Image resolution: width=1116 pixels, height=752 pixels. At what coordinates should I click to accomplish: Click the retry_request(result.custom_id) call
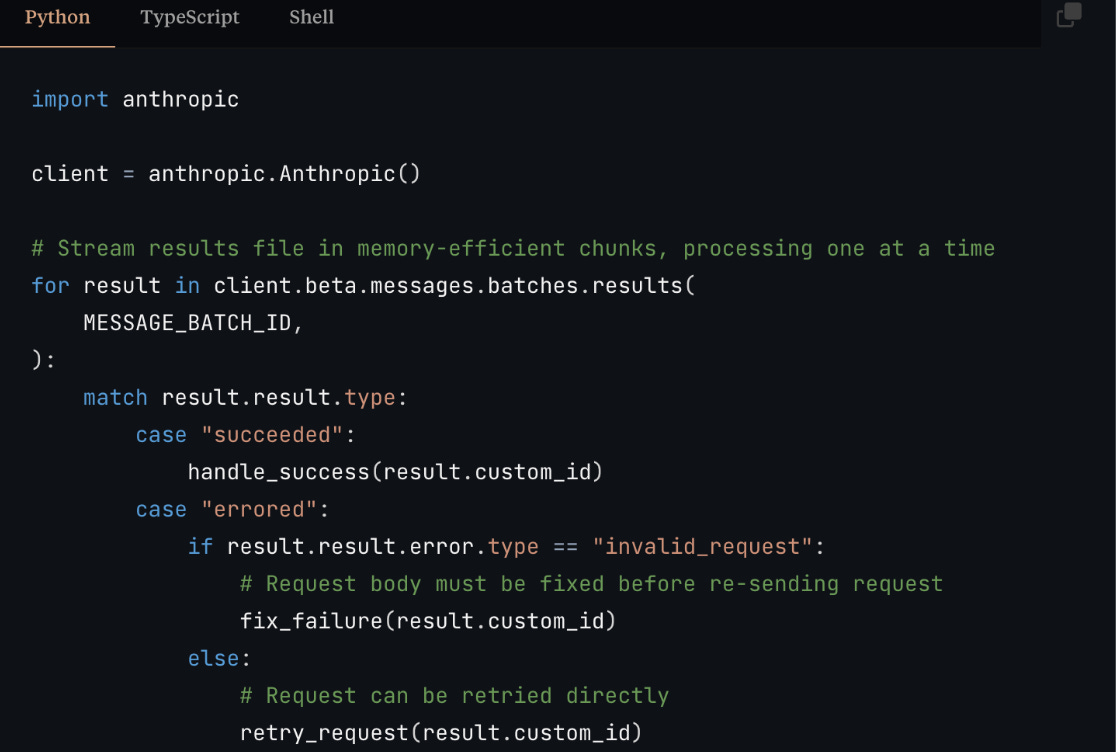pos(441,733)
